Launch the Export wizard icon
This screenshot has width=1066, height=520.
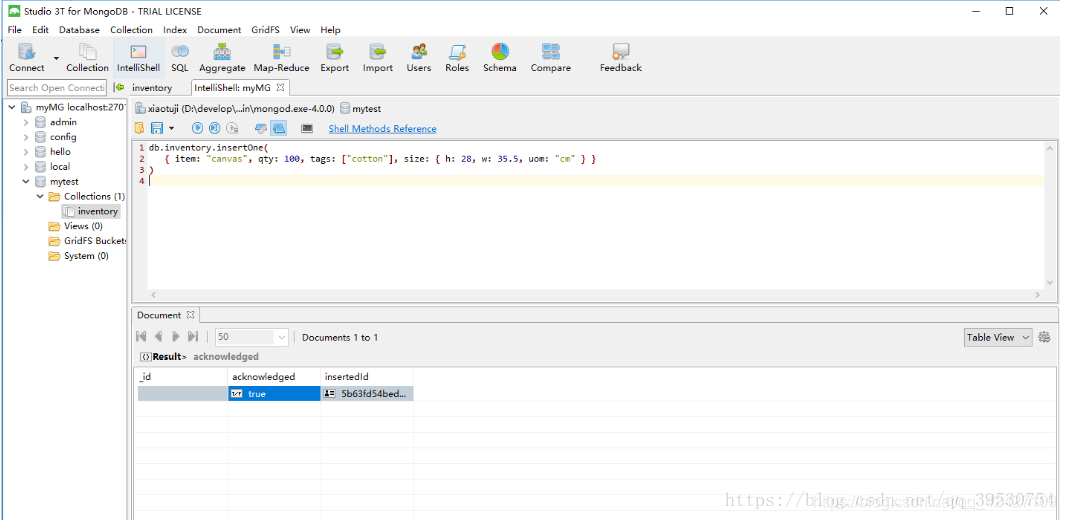pos(334,57)
